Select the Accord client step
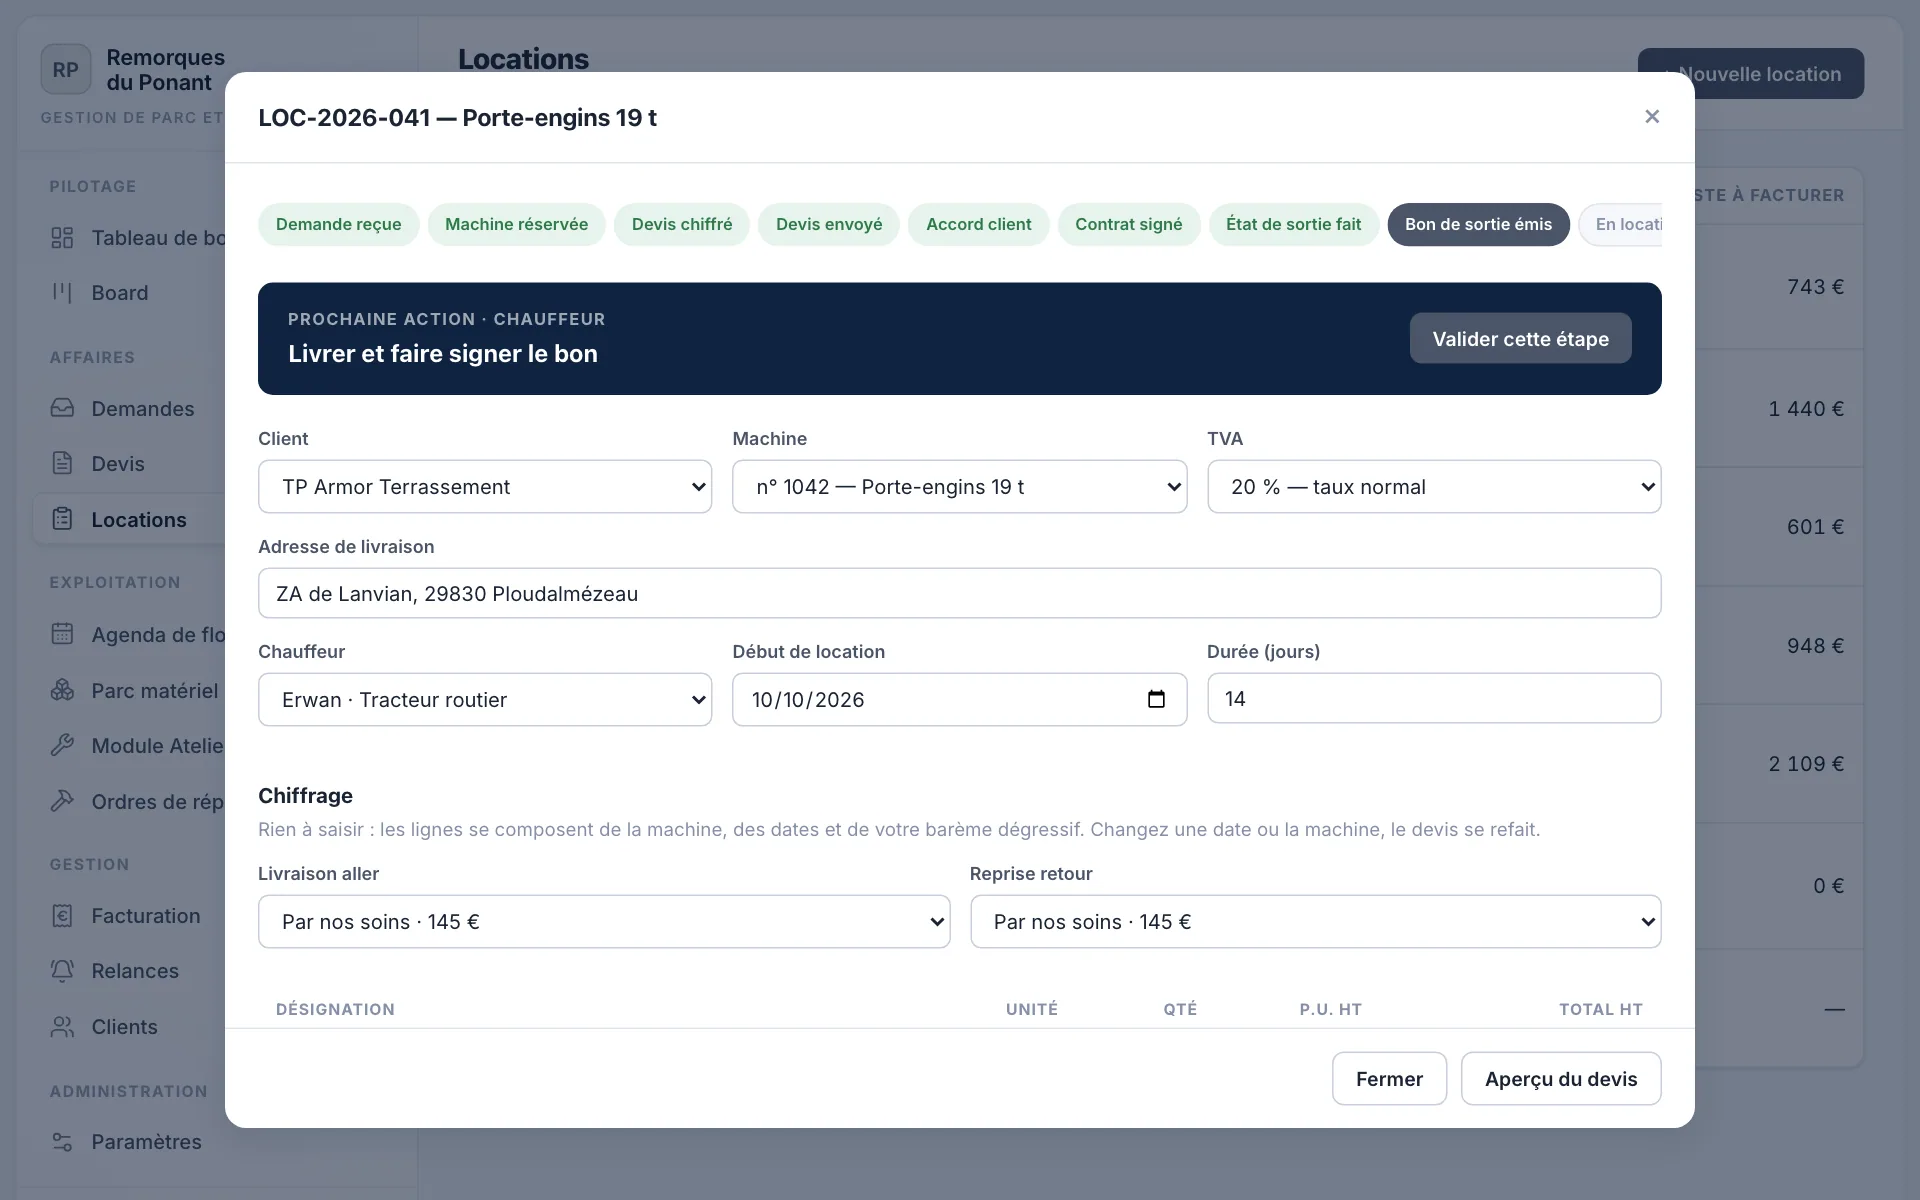The image size is (1920, 1200). click(978, 224)
